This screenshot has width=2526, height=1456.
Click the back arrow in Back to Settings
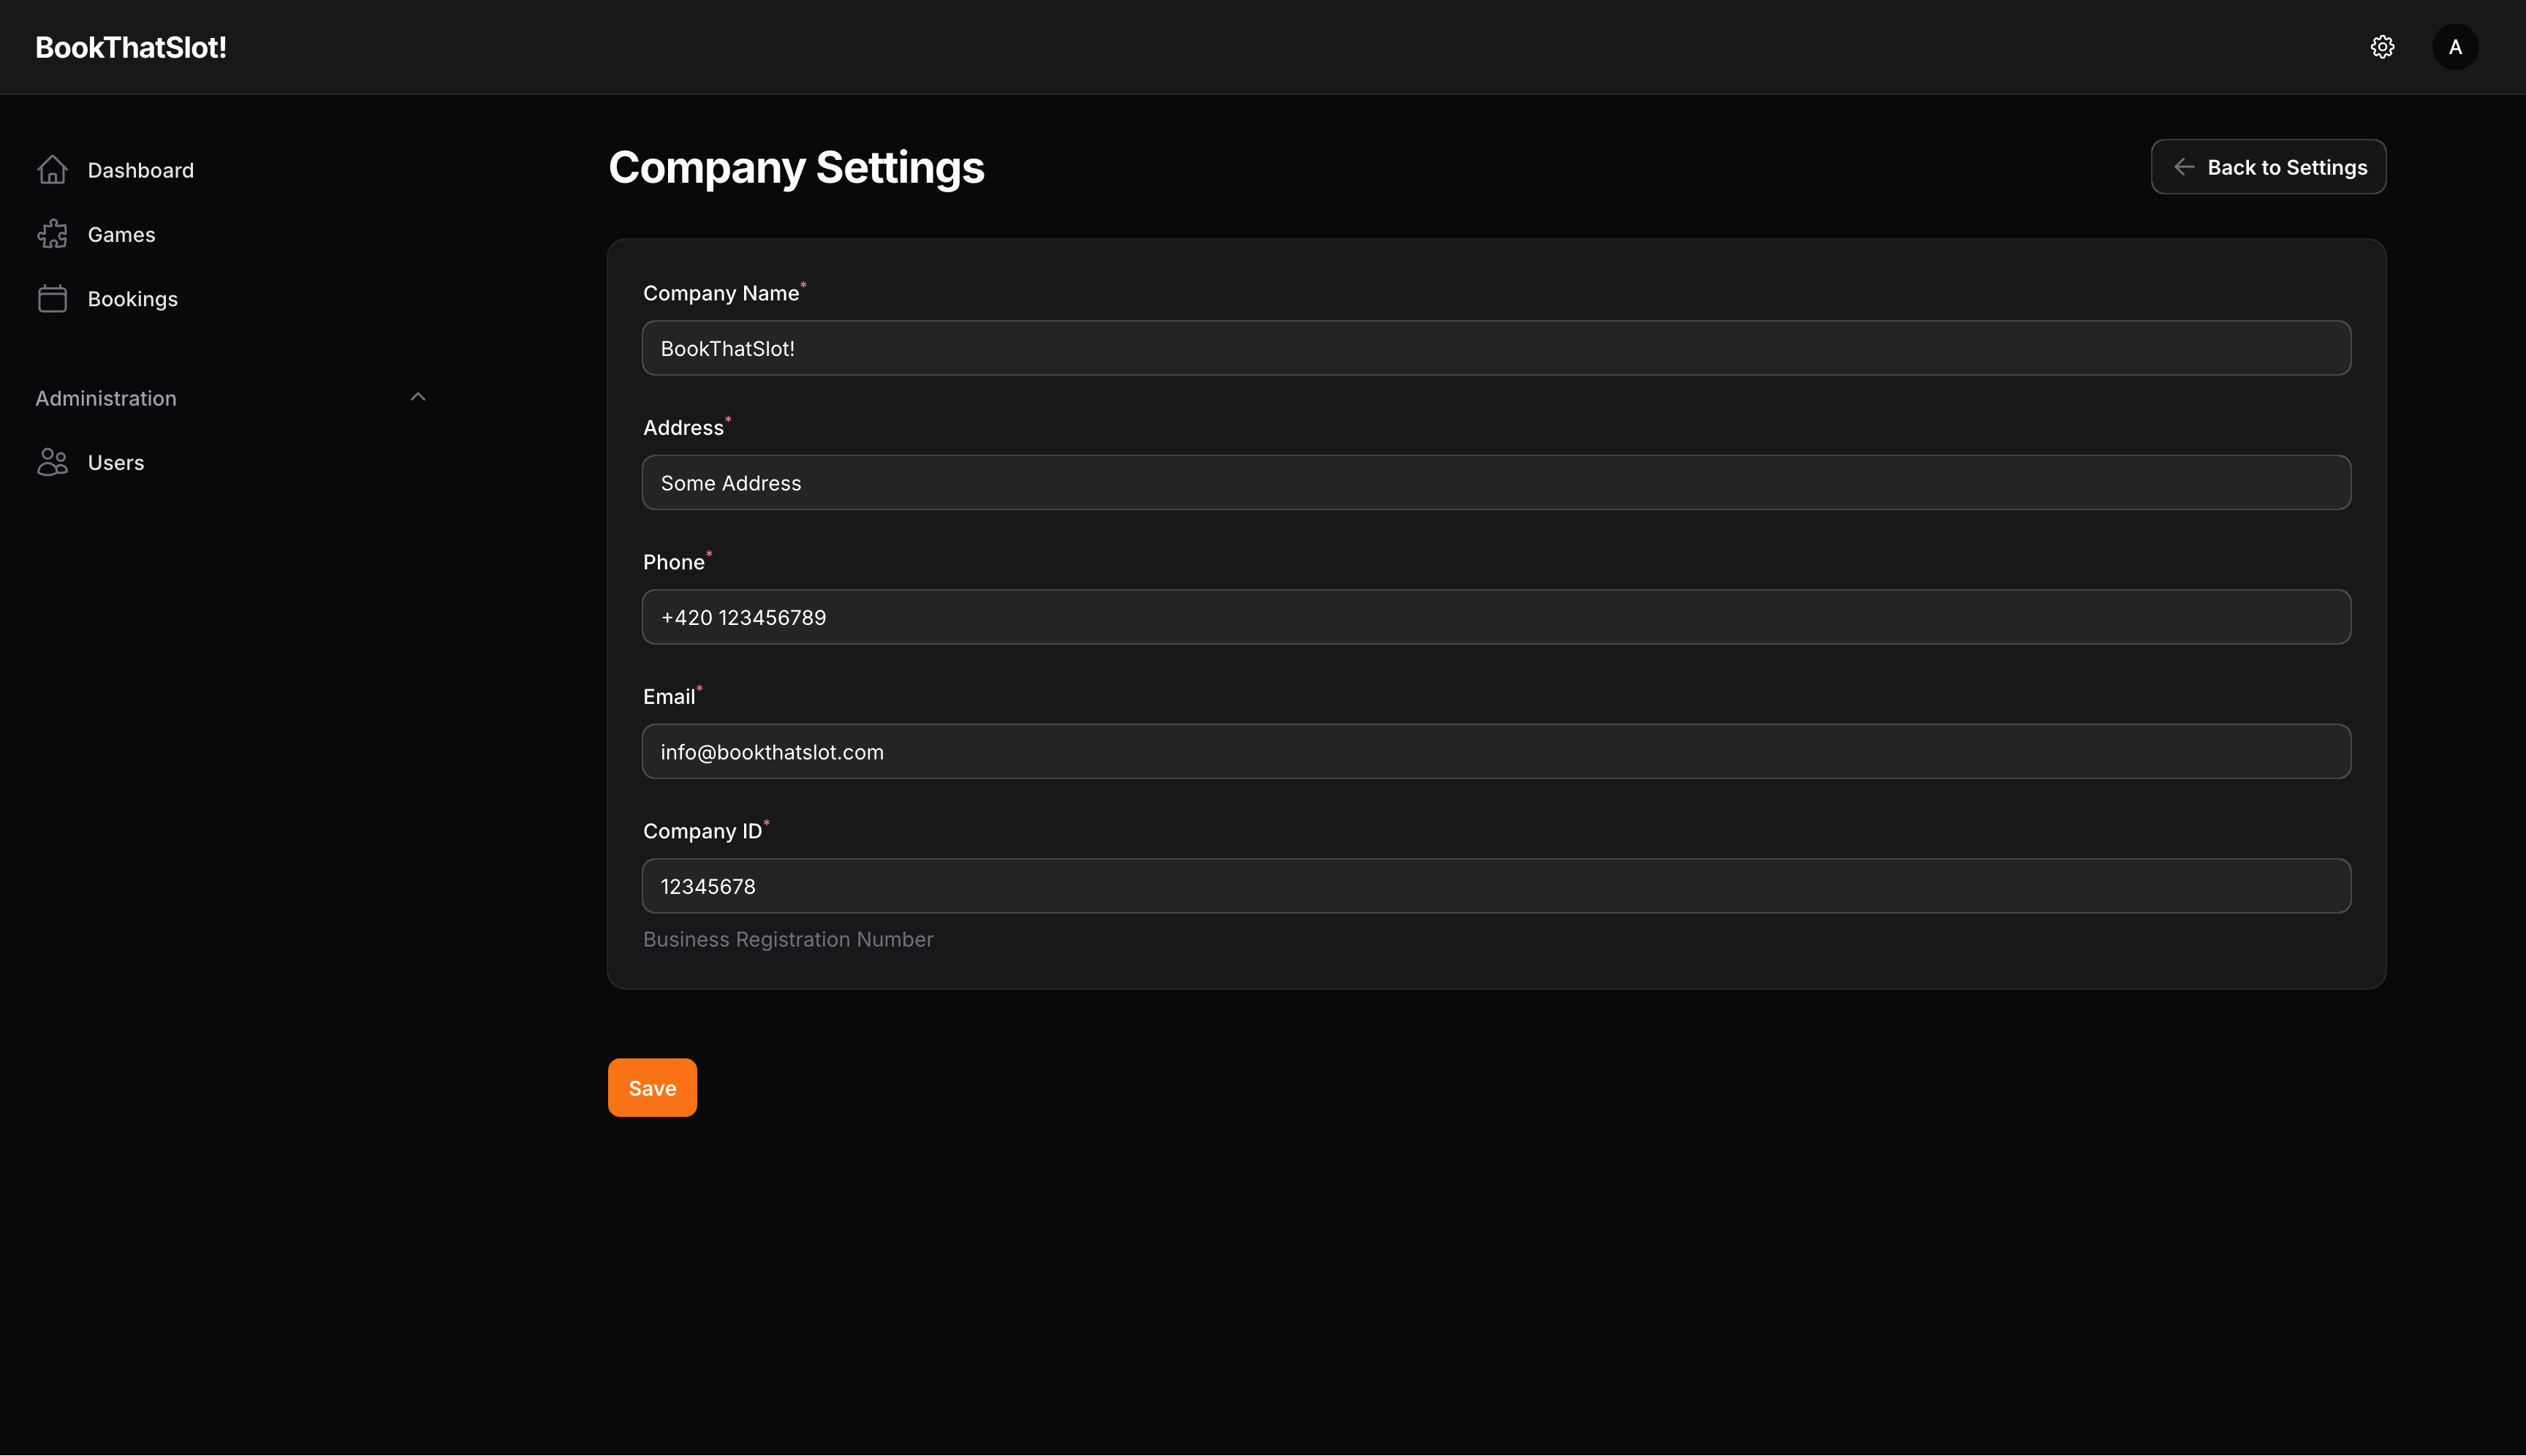point(2184,167)
